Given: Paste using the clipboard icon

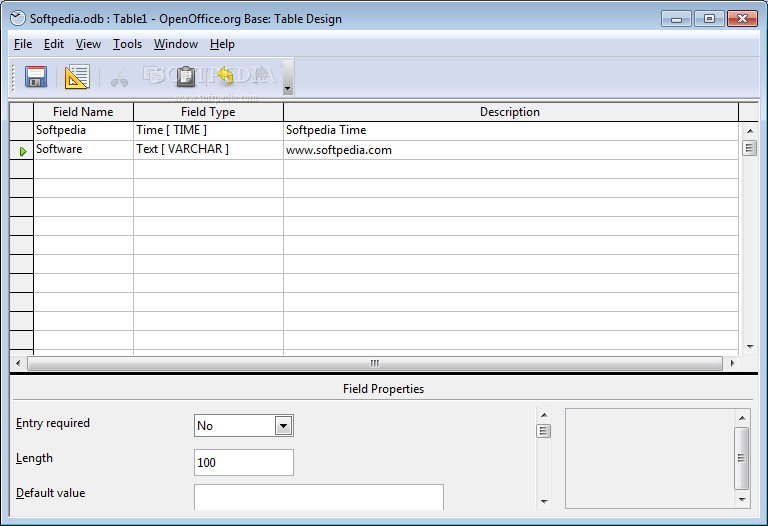Looking at the screenshot, I should coord(186,76).
